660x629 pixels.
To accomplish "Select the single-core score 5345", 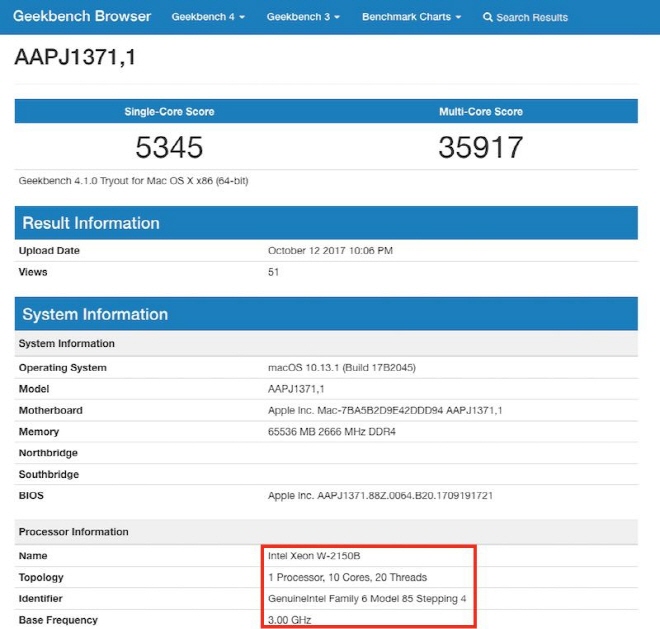I will coord(169,147).
